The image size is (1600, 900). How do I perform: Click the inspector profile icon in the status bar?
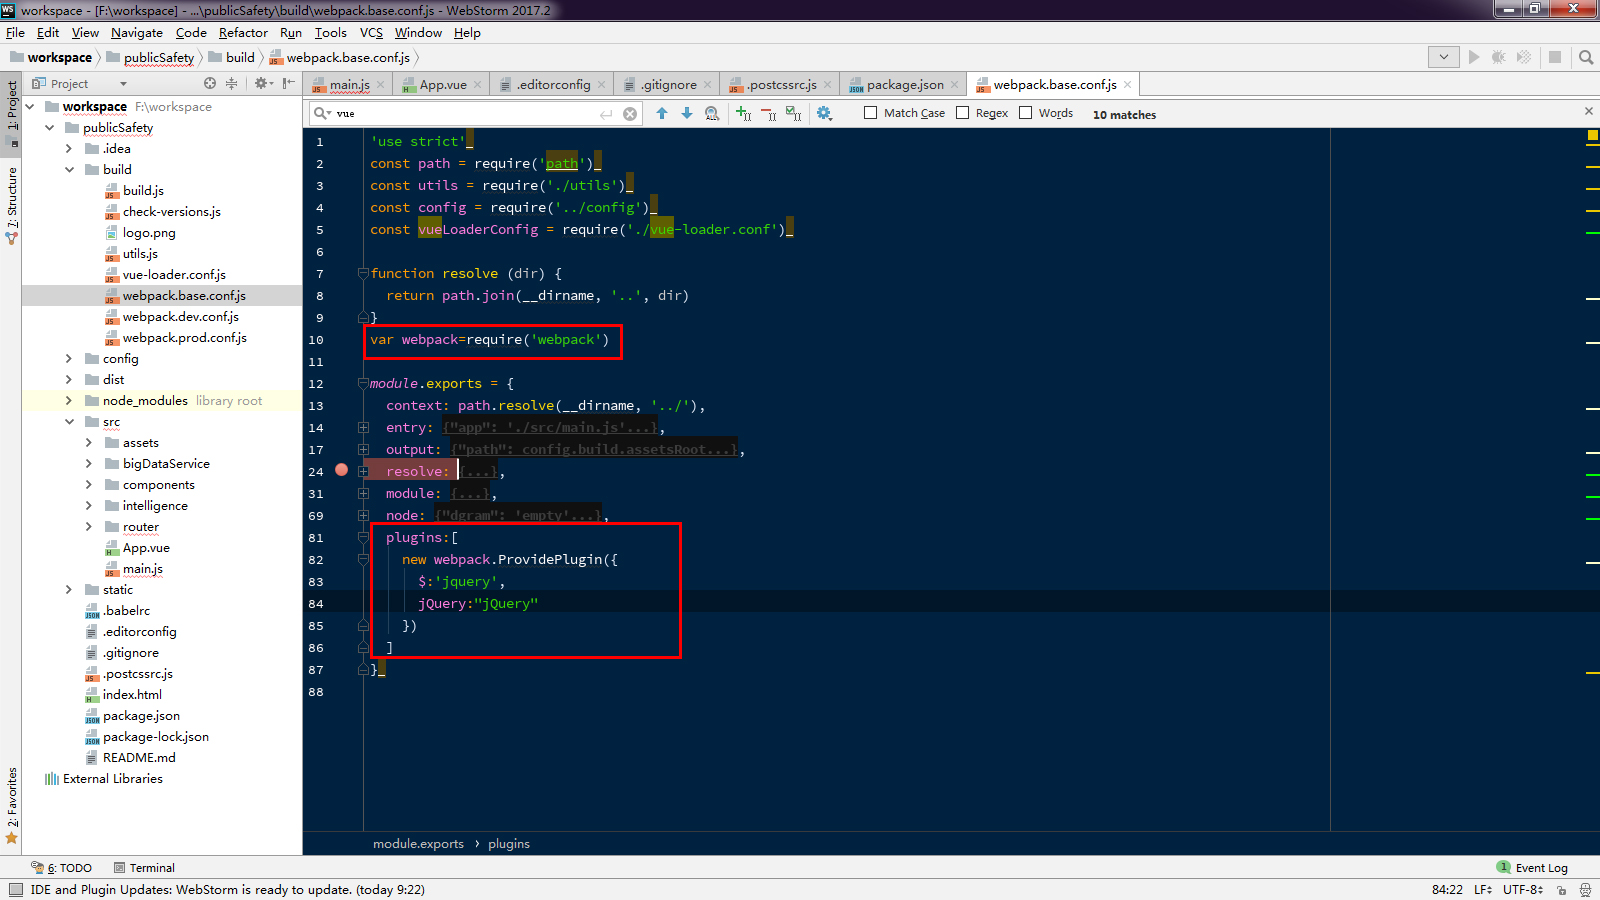1585,890
